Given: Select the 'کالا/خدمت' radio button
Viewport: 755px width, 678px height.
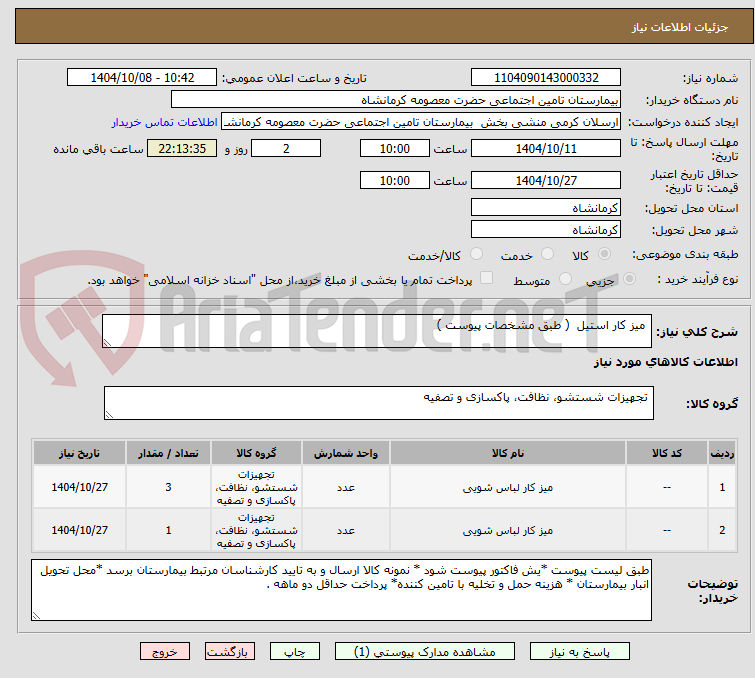Looking at the screenshot, I should (476, 254).
